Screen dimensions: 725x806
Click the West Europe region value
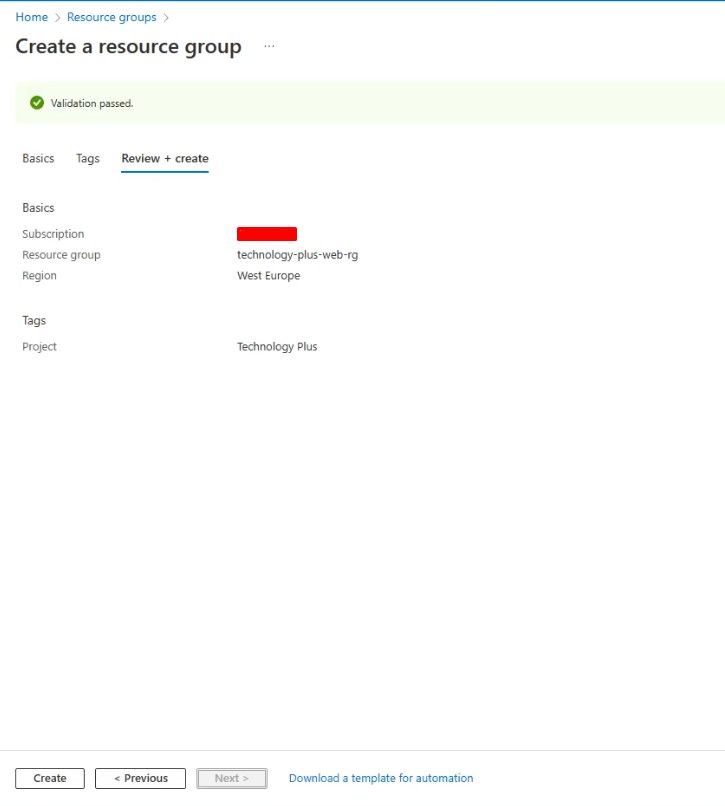click(268, 276)
